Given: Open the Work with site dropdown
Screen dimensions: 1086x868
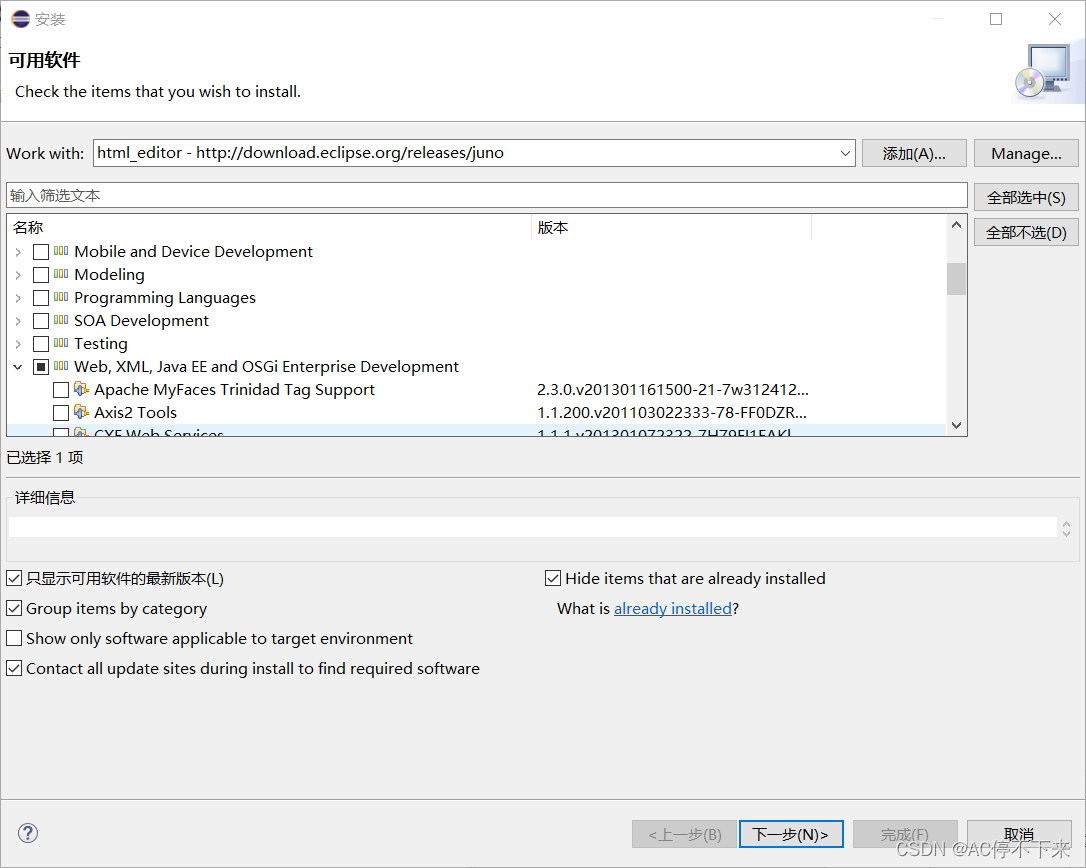Looking at the screenshot, I should 845,153.
